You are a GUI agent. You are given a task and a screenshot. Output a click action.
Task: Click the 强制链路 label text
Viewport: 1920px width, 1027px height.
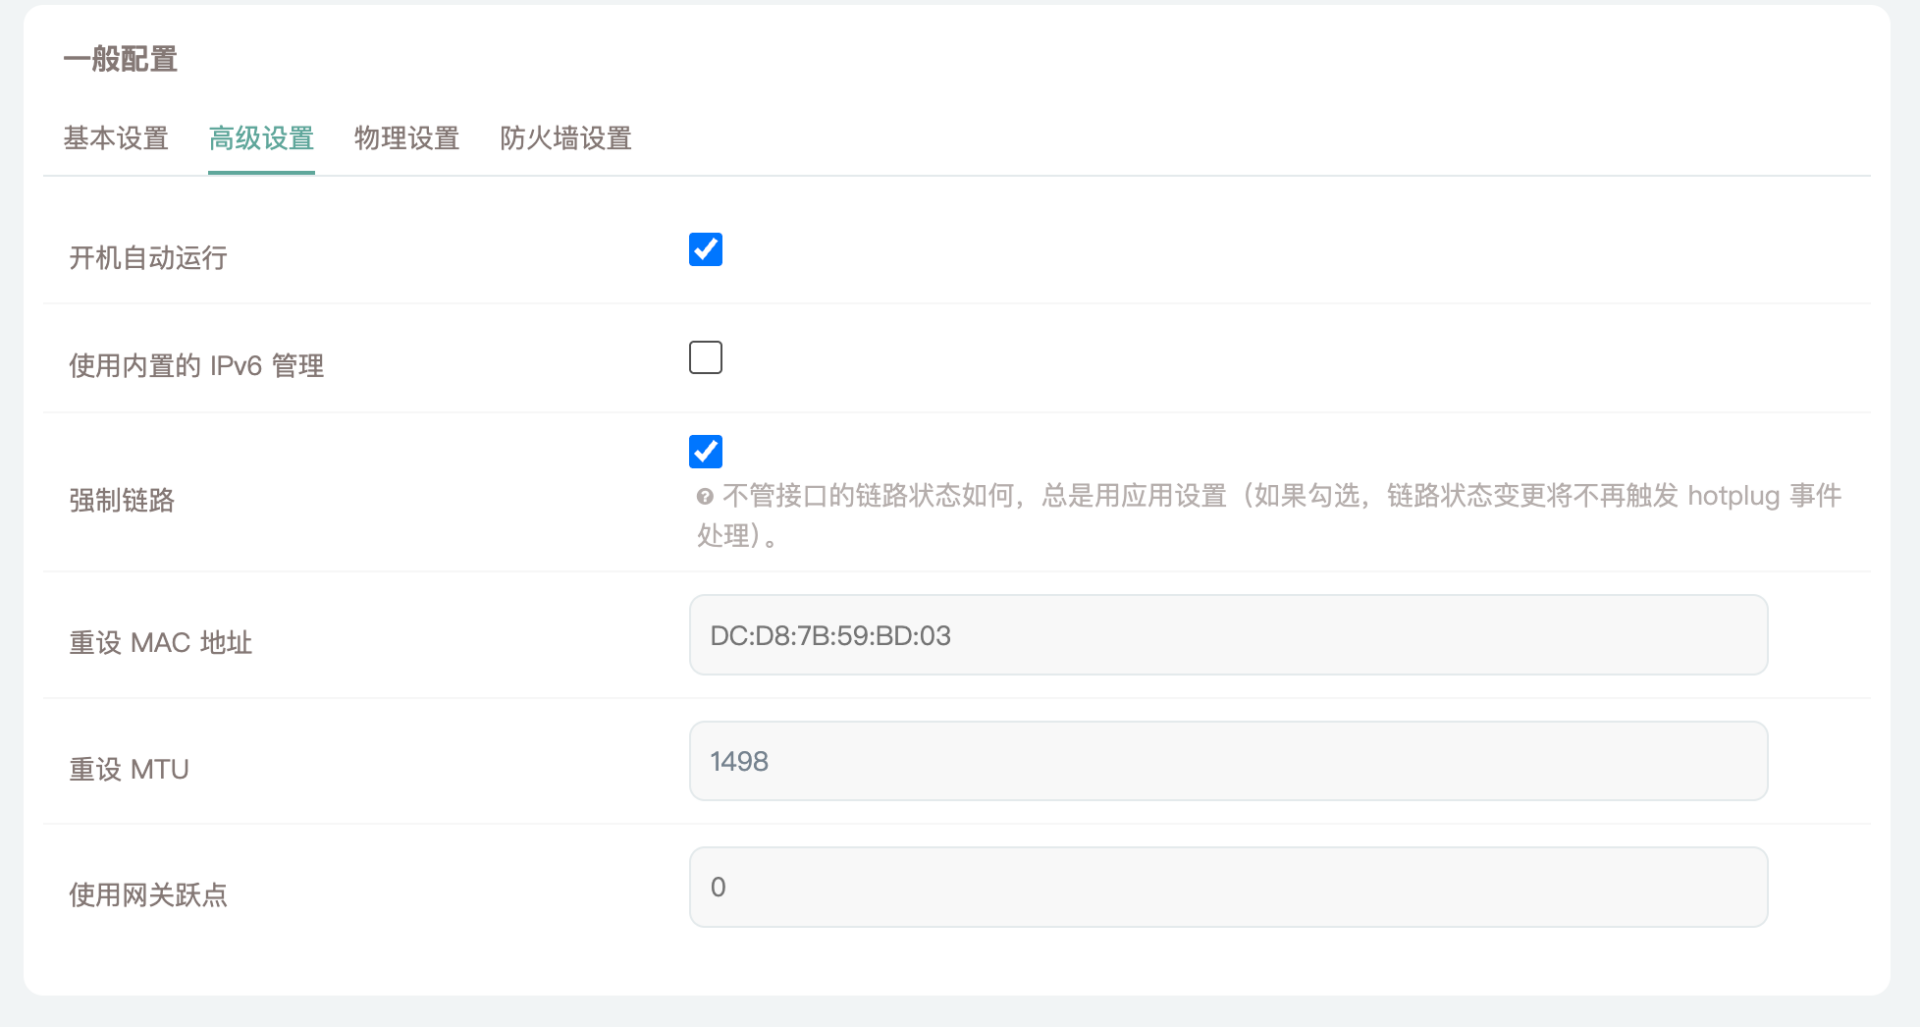pyautogui.click(x=122, y=500)
